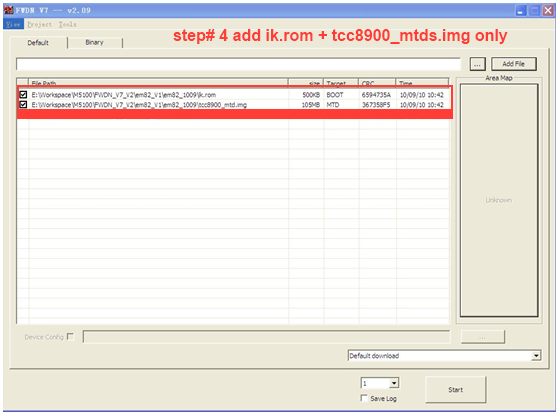Screen dimensions: 559x414
Task: Close the FWDN V7 window
Action: 548,11
